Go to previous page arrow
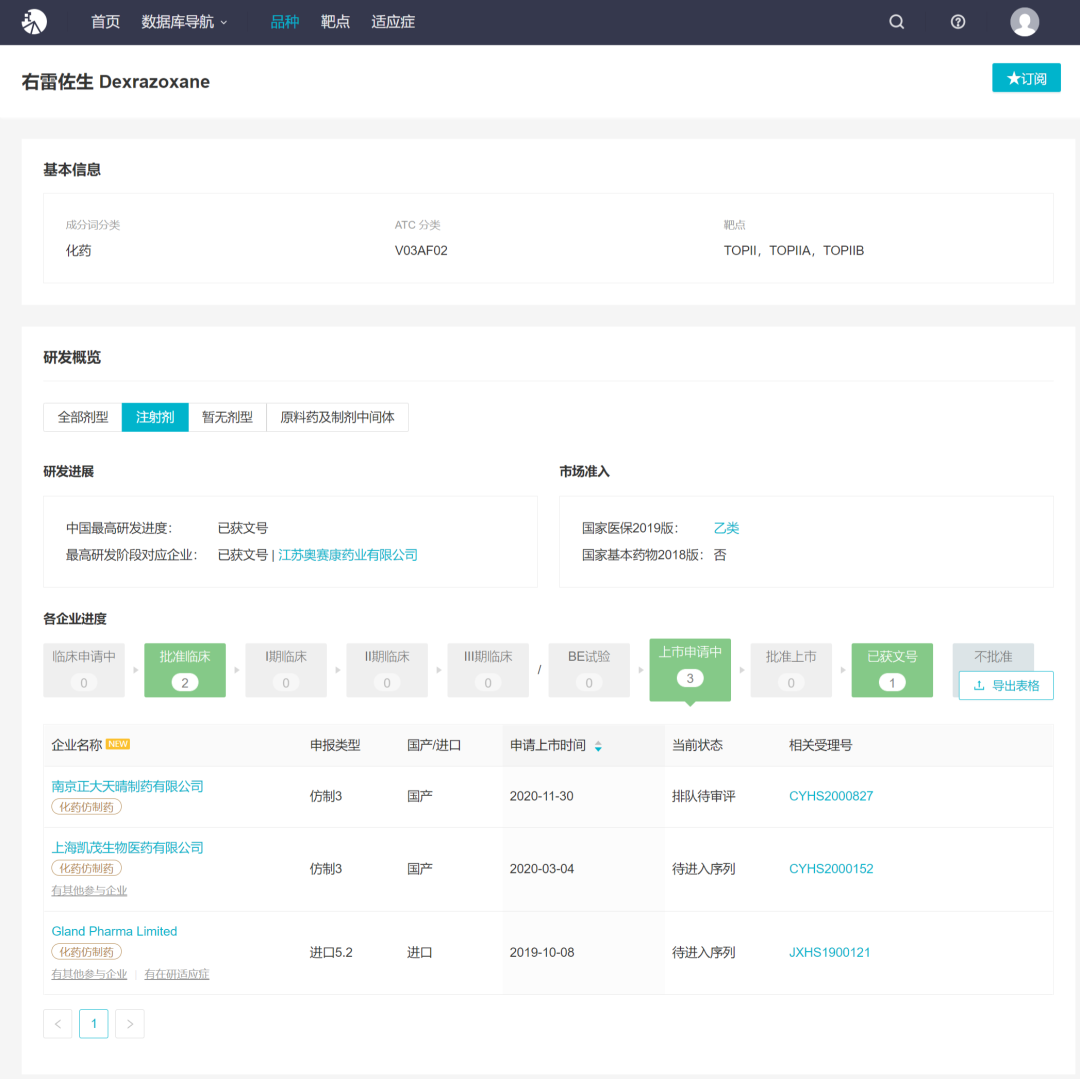 point(58,1024)
